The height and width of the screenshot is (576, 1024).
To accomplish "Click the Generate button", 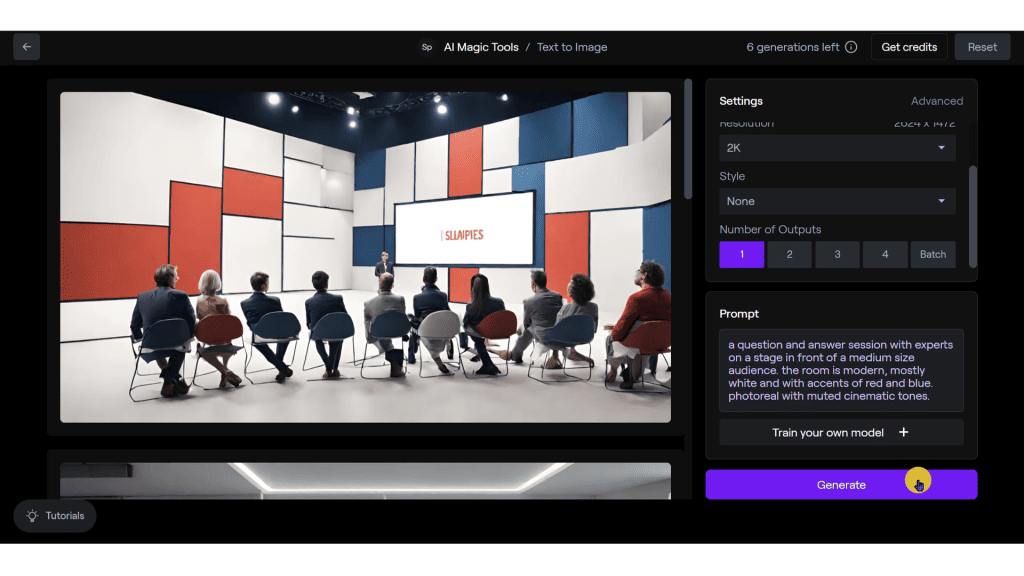I will (841, 485).
